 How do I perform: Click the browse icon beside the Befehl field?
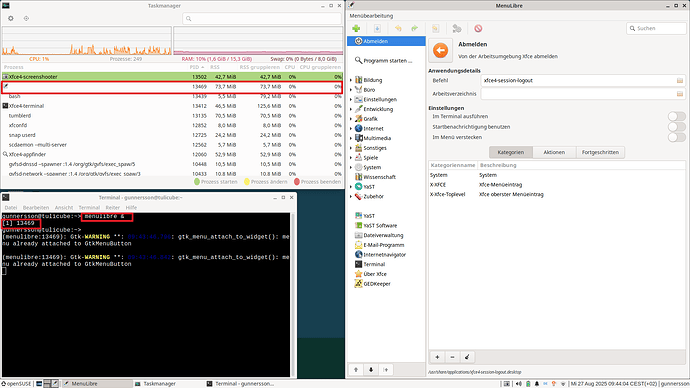point(680,81)
